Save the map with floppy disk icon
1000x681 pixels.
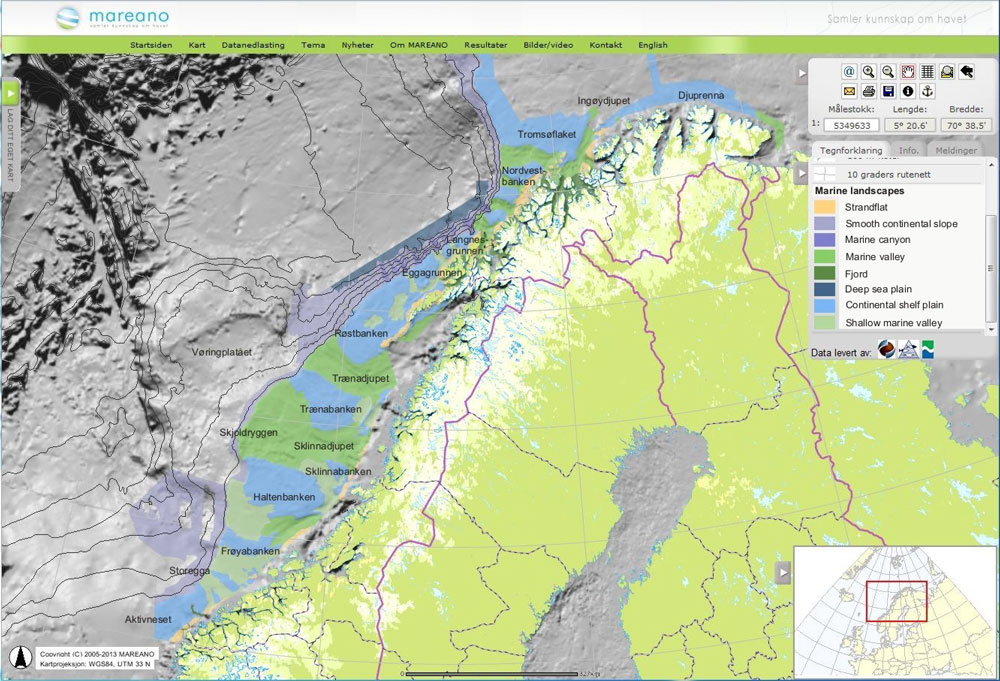pos(888,92)
